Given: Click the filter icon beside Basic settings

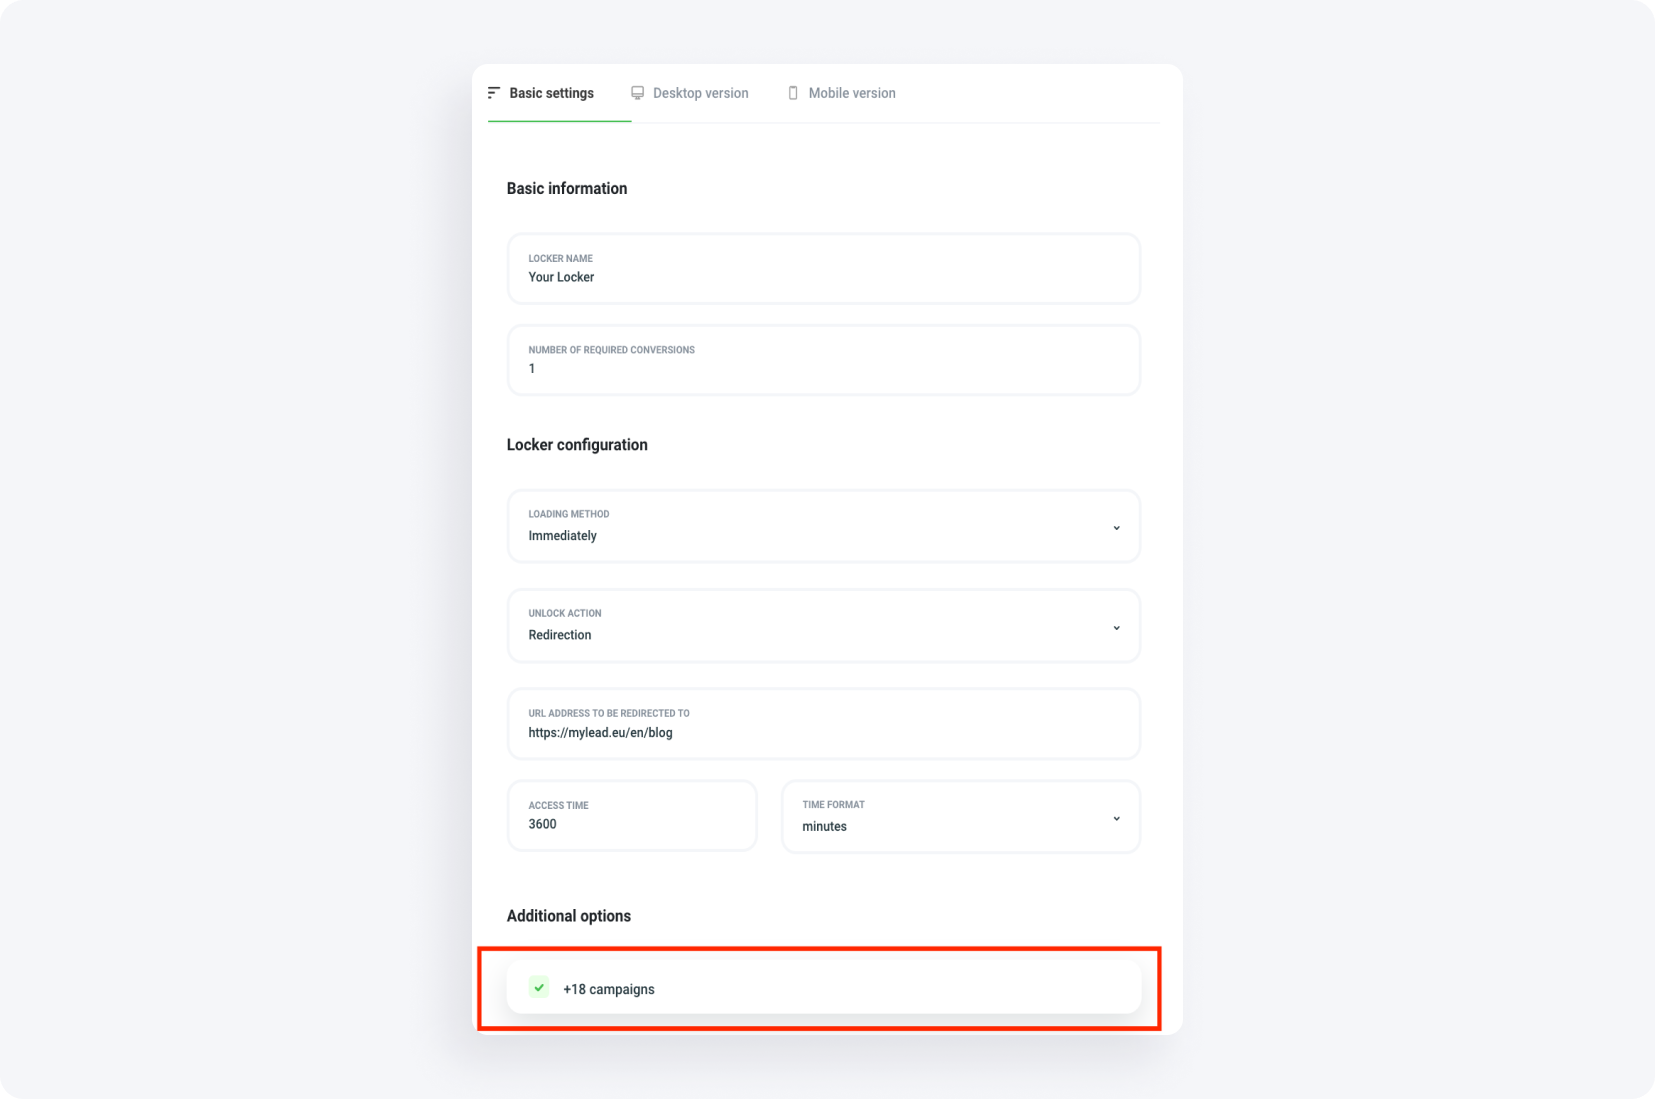Looking at the screenshot, I should tap(493, 92).
